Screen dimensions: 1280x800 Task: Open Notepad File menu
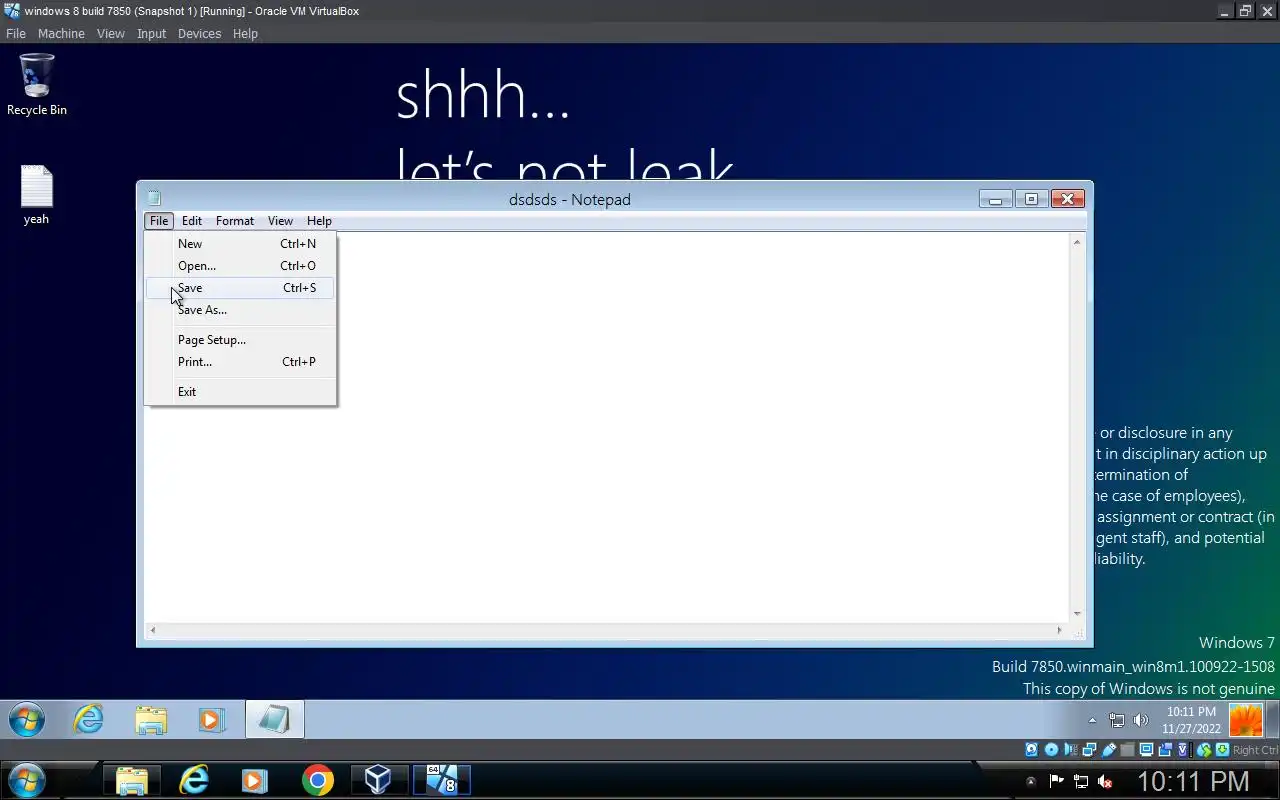point(159,221)
